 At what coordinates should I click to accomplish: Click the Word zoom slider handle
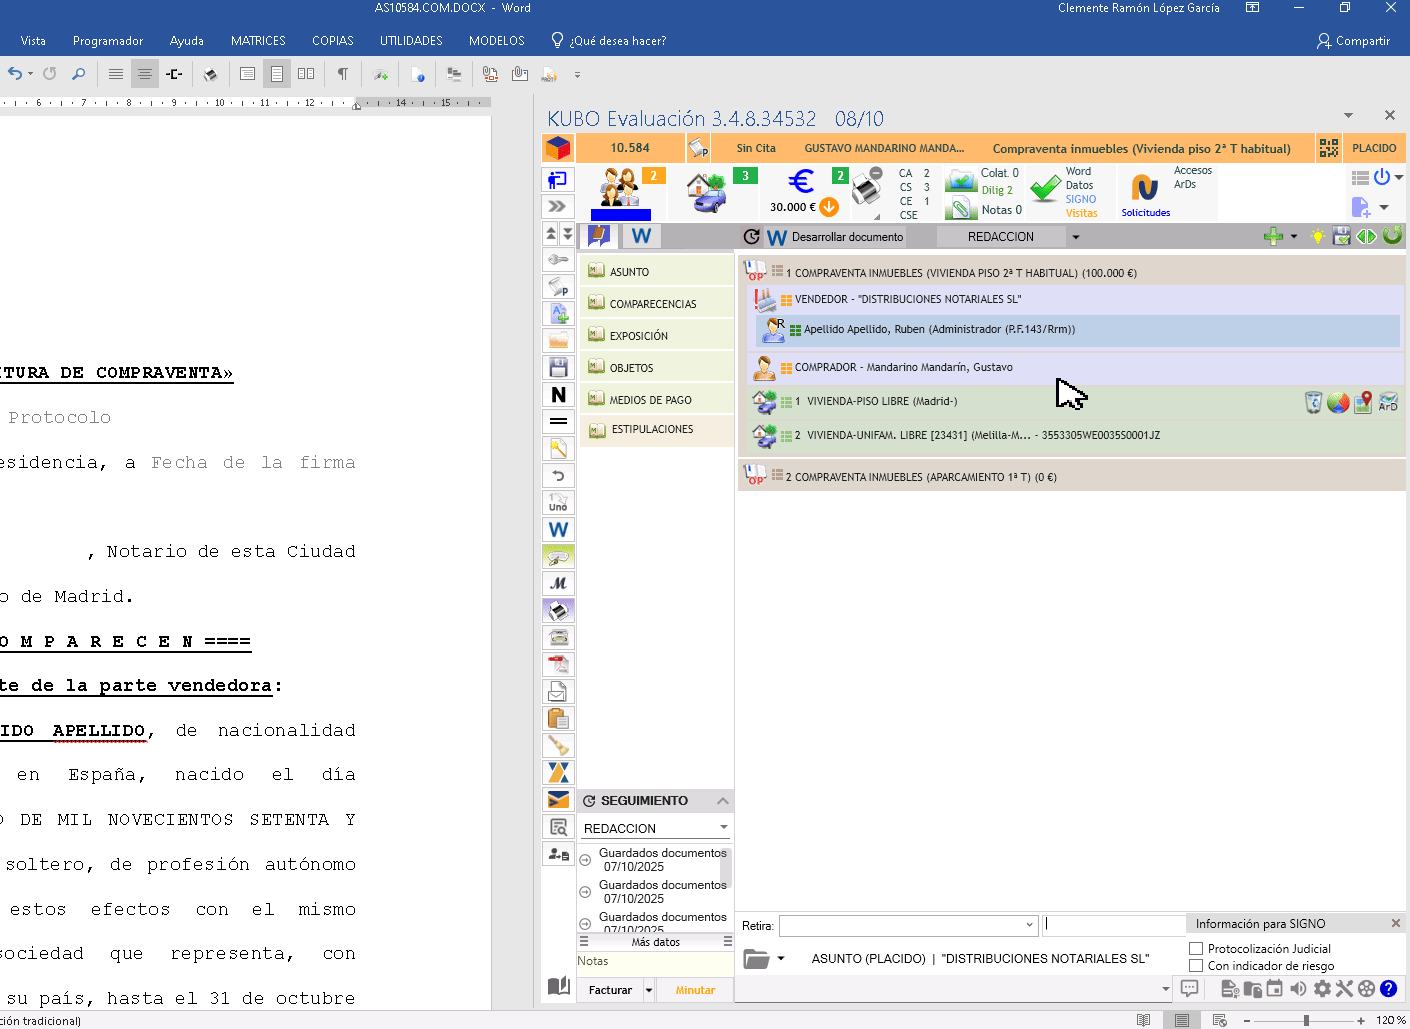[x=1306, y=1020]
